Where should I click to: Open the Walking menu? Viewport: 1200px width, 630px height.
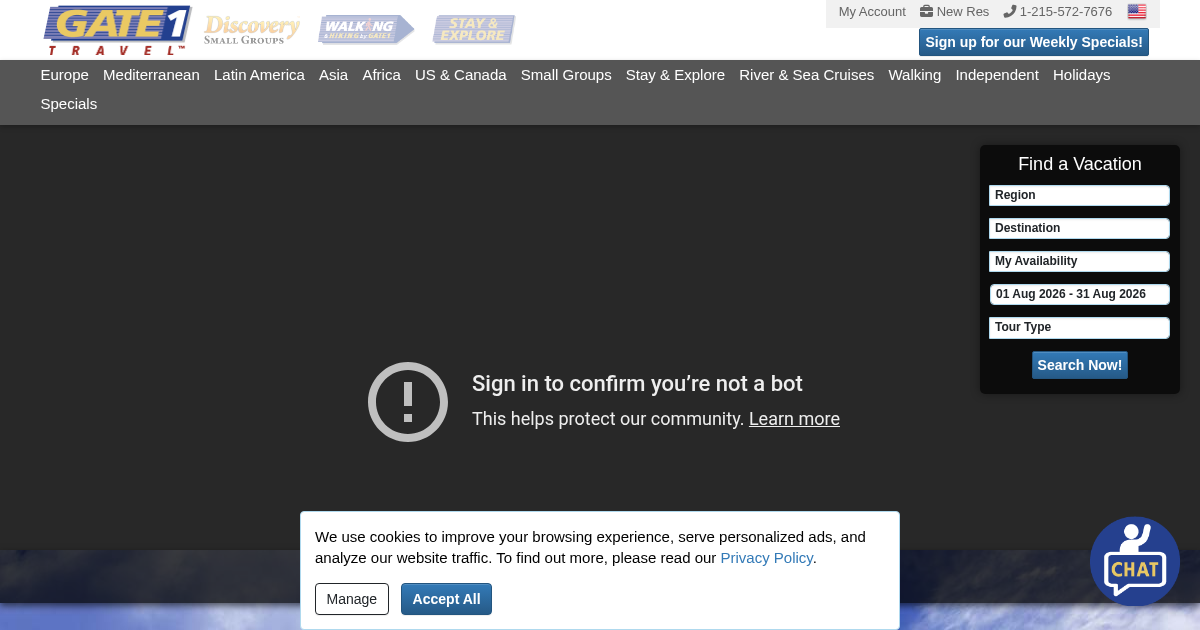pyautogui.click(x=914, y=75)
